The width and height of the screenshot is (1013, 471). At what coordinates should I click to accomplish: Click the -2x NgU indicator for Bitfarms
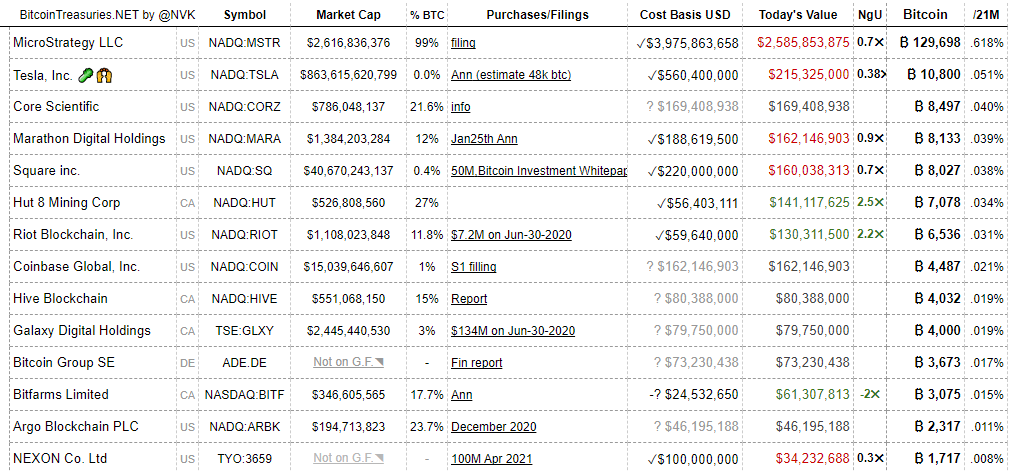pyautogui.click(x=870, y=395)
